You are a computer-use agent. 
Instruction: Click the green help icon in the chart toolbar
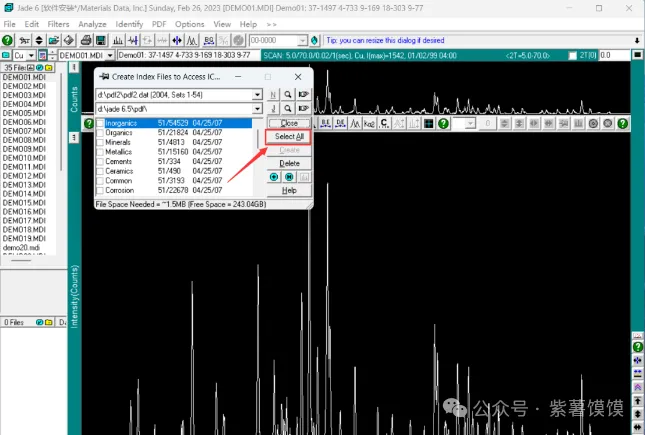[443, 123]
